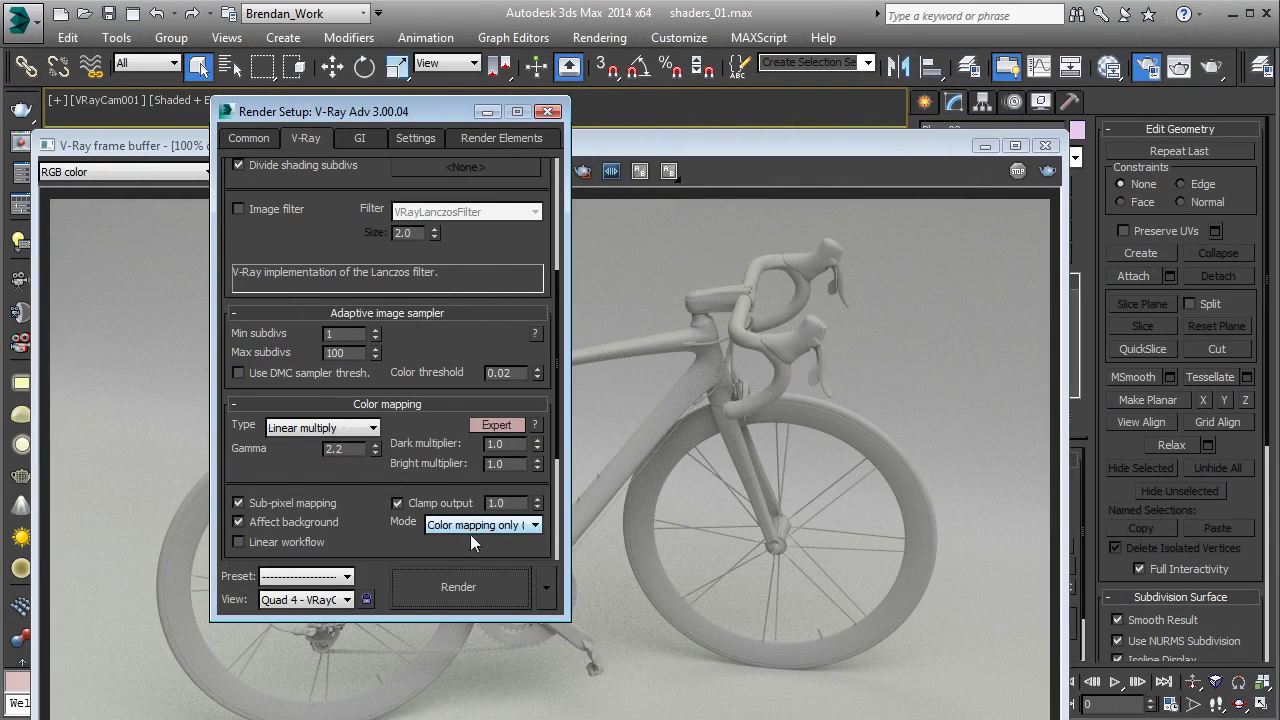Open the selection filter All dropdown

147,63
